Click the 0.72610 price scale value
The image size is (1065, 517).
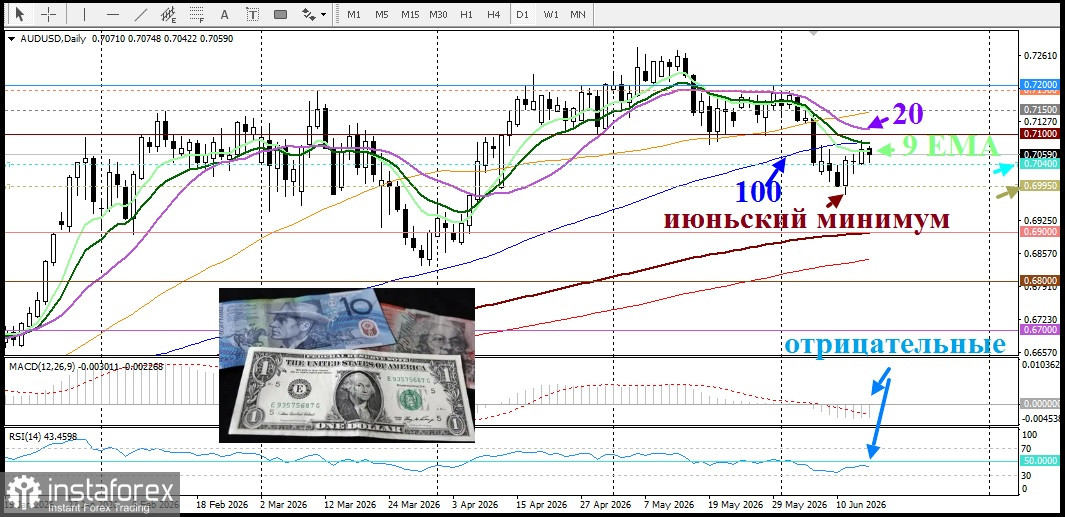pos(1039,55)
